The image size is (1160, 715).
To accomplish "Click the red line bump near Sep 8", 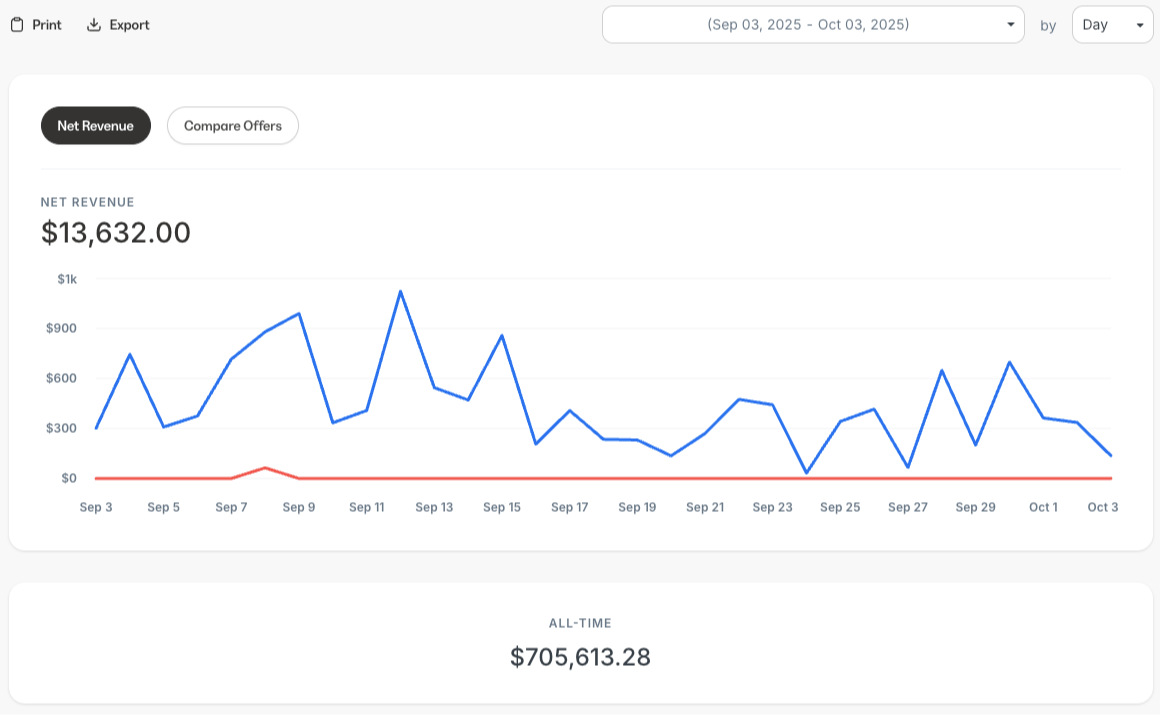I will [265, 467].
